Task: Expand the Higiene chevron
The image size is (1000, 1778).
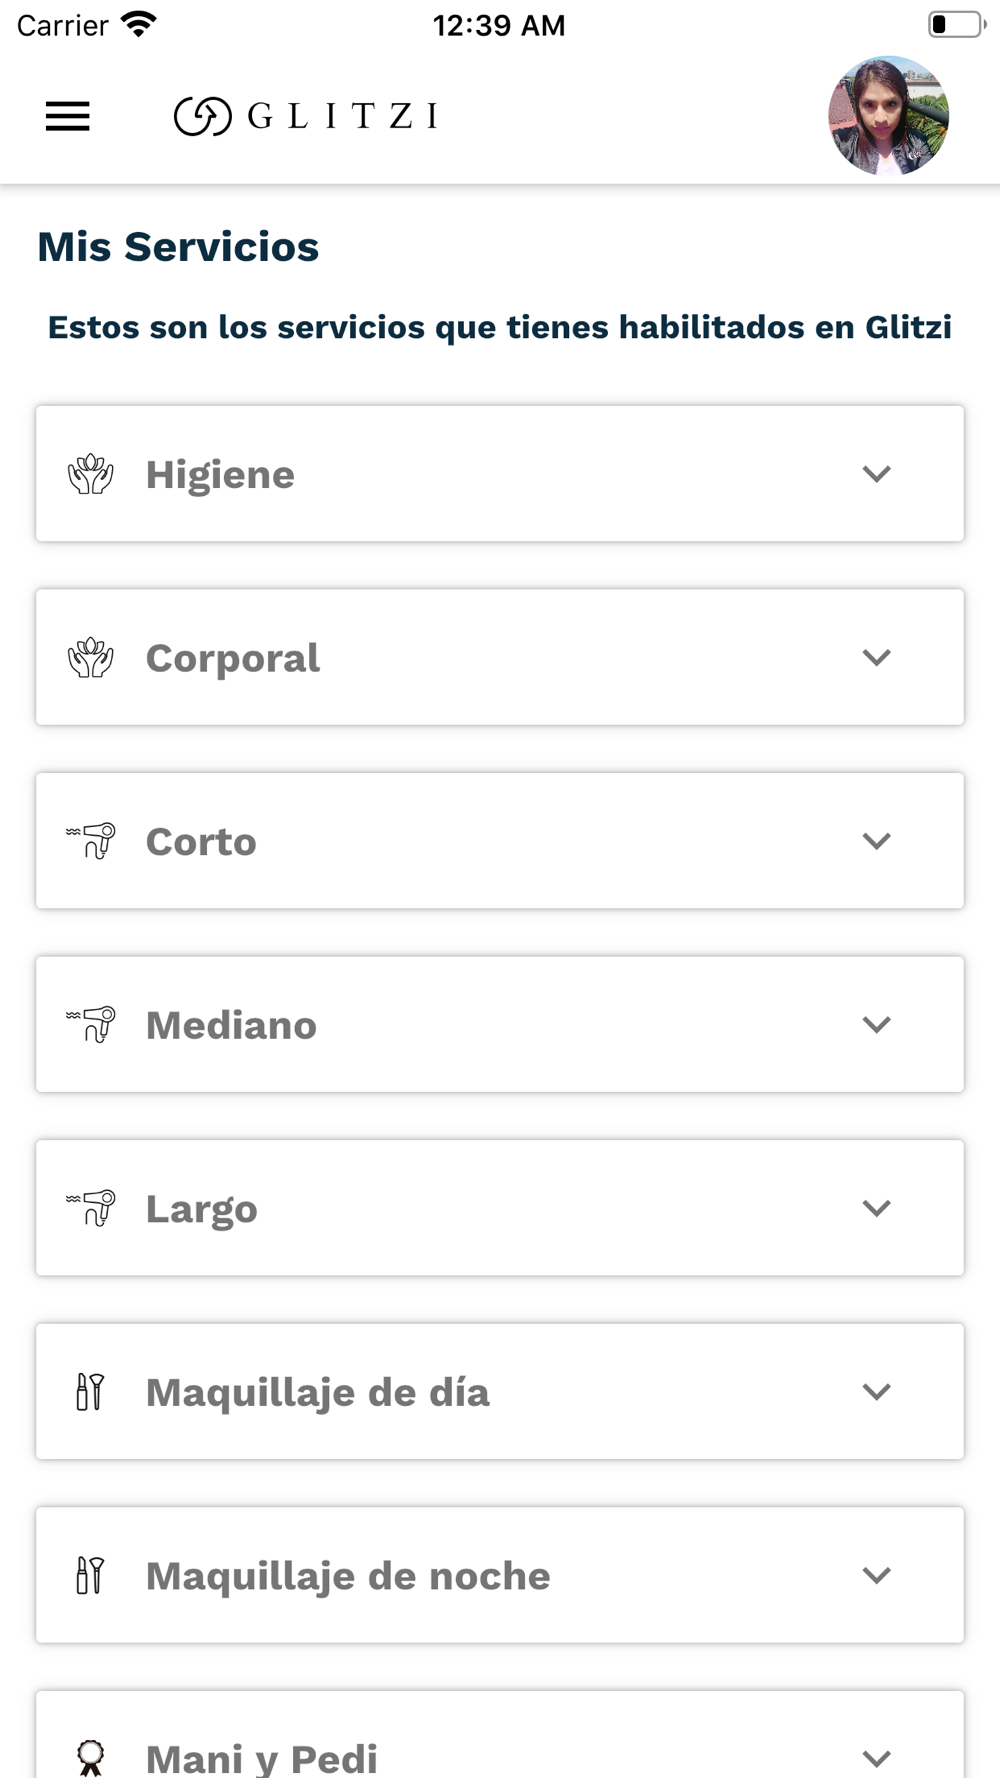Action: point(876,474)
